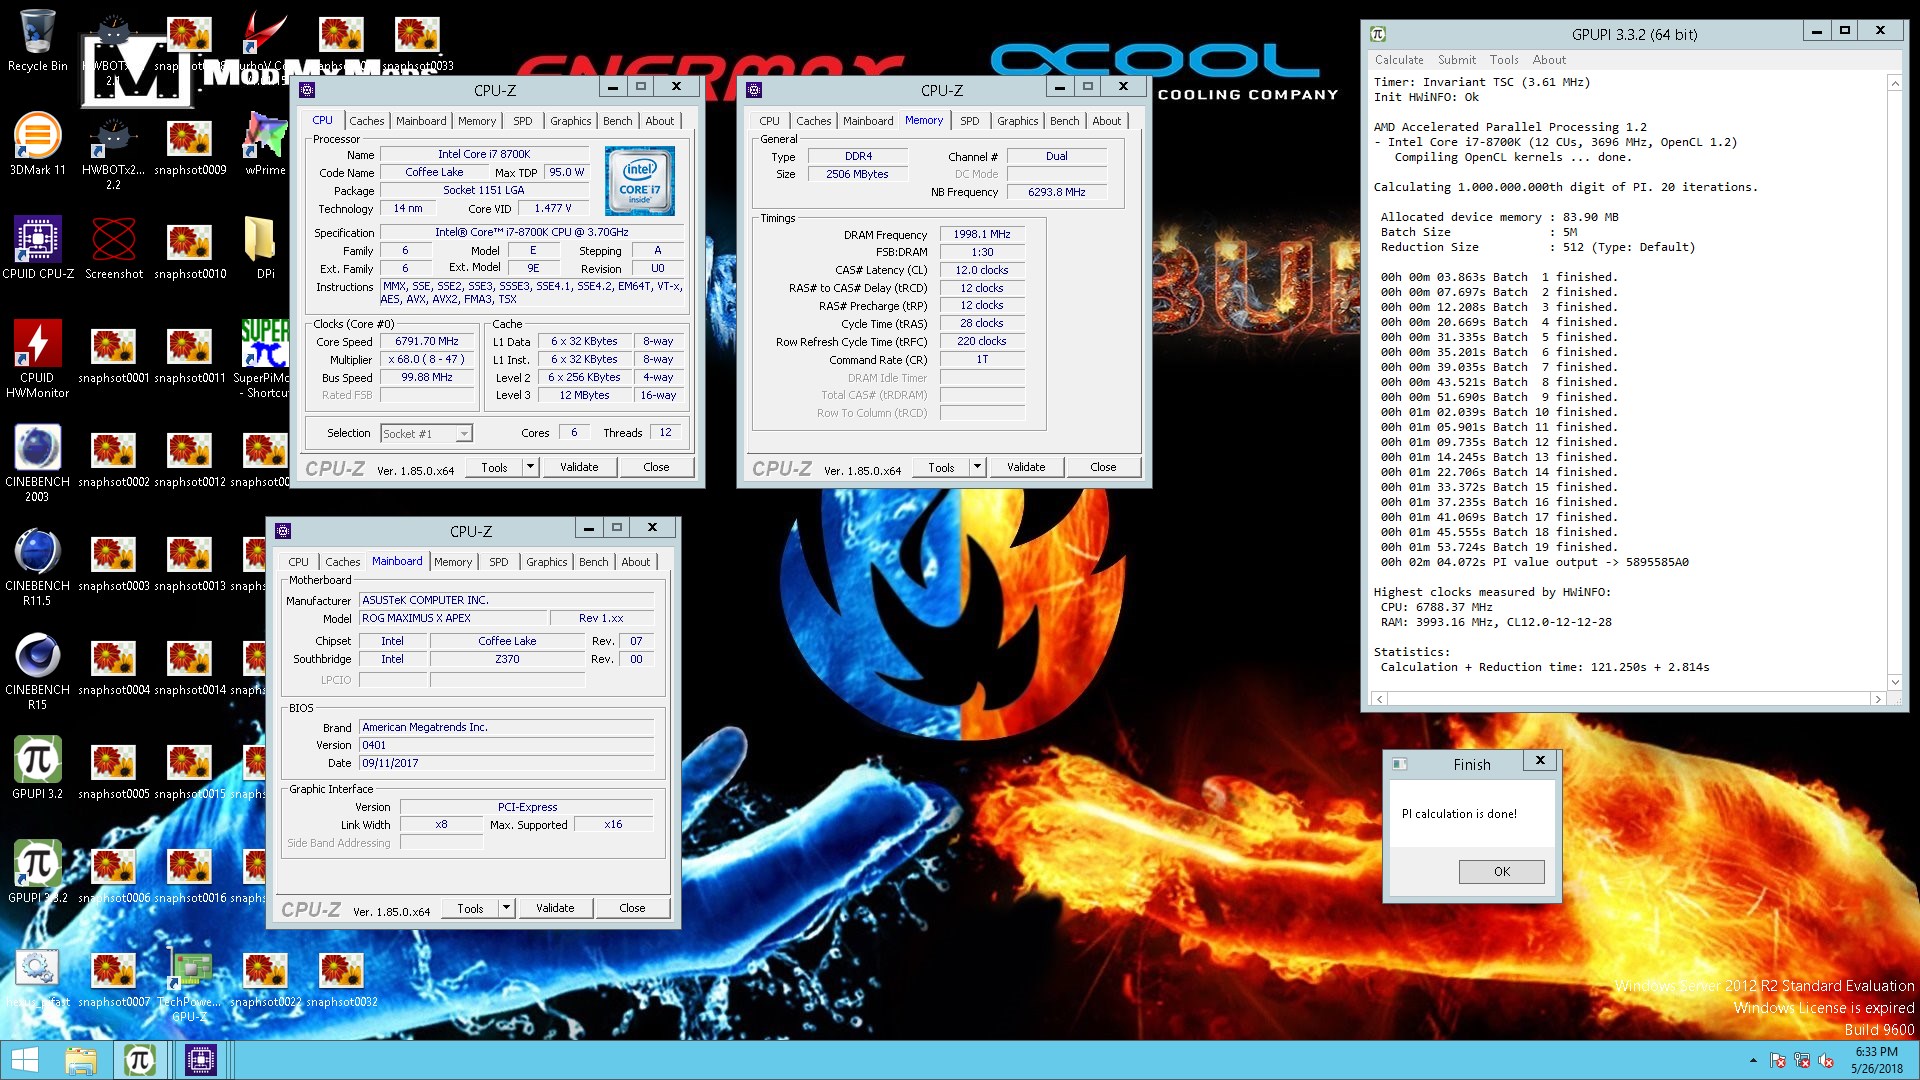Click Core Speed value 6791.70 MHz
The width and height of the screenshot is (1920, 1080).
coord(427,341)
